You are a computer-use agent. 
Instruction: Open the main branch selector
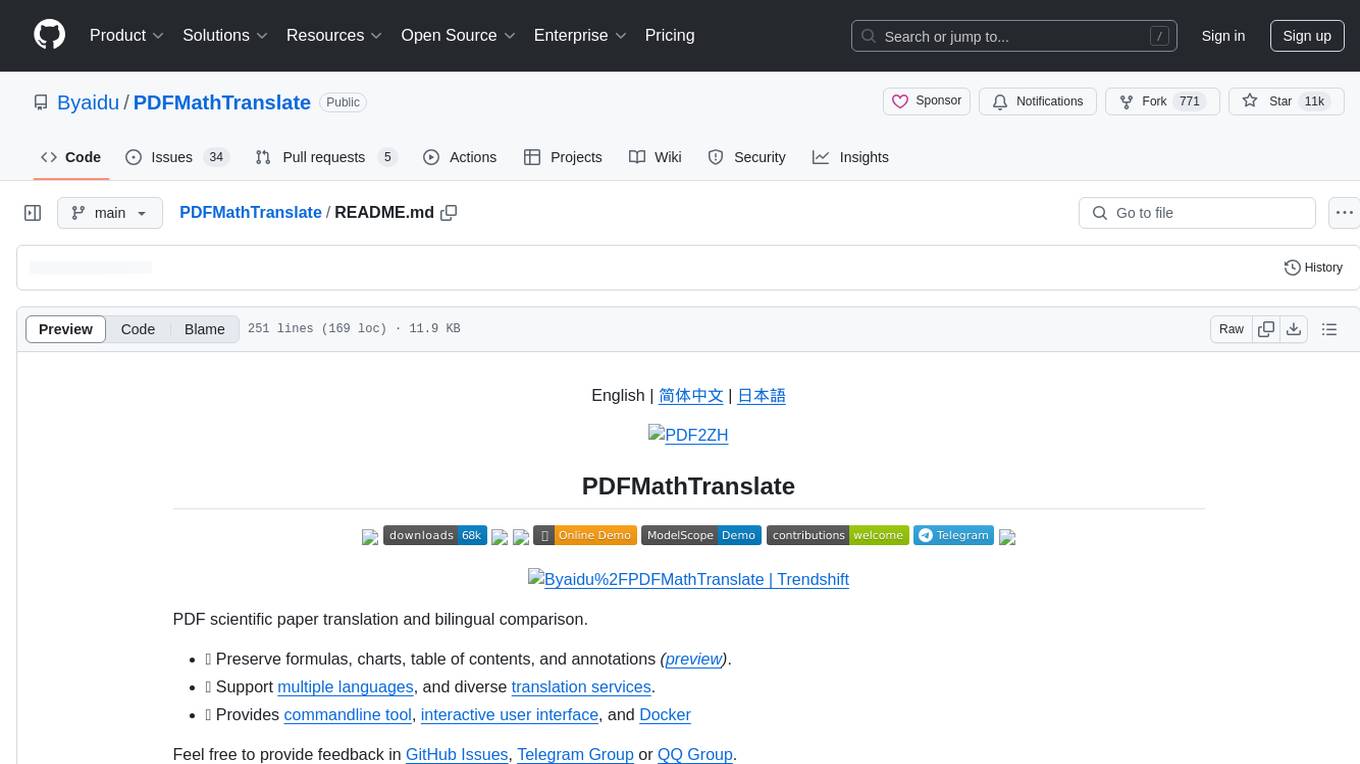110,213
